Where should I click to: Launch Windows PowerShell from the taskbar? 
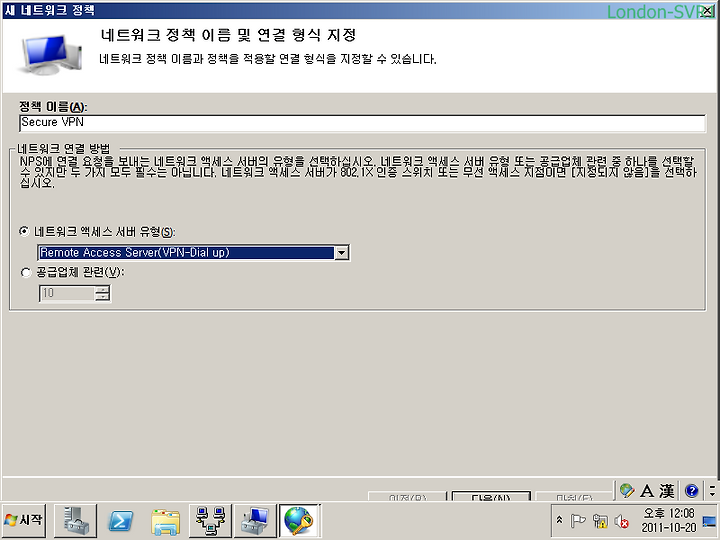coord(120,521)
